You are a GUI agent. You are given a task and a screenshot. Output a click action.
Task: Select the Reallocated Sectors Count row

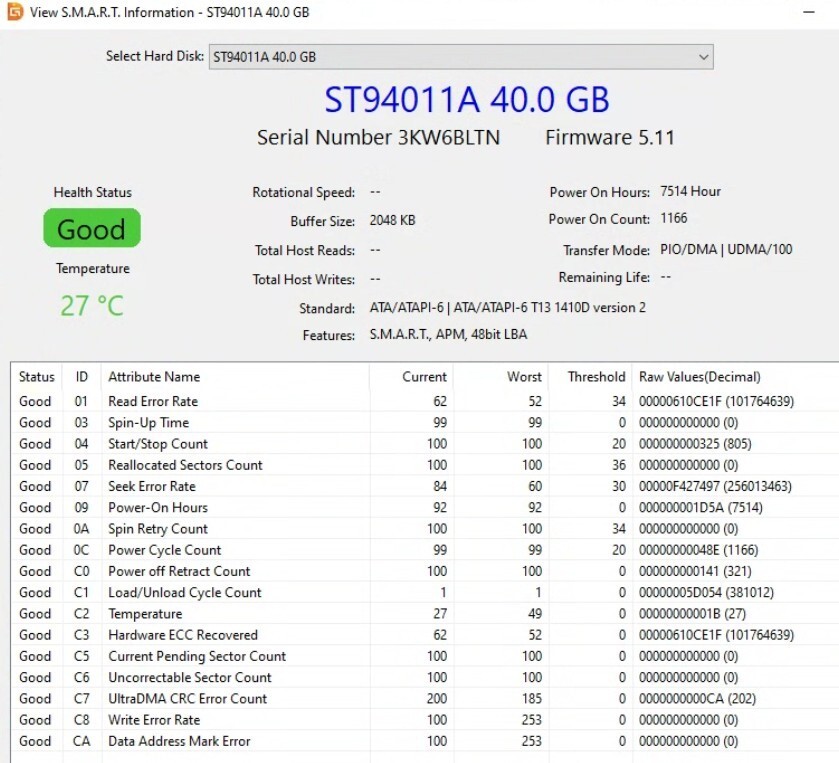click(x=425, y=465)
